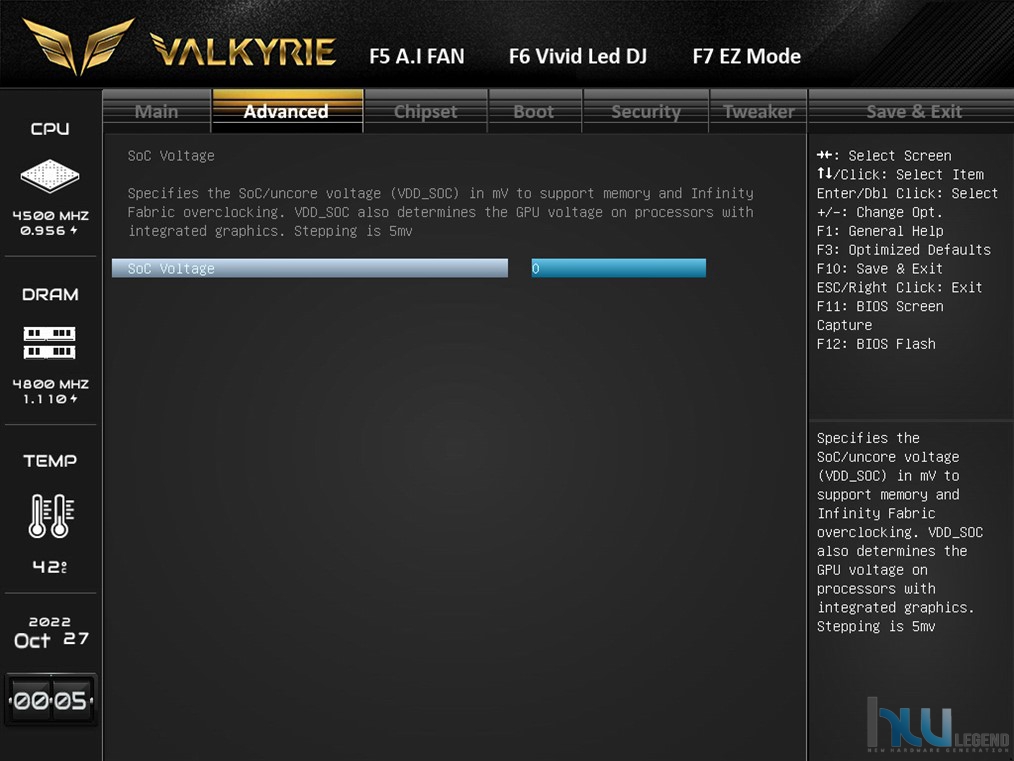Click the TEMP label in sidebar

tap(50, 461)
